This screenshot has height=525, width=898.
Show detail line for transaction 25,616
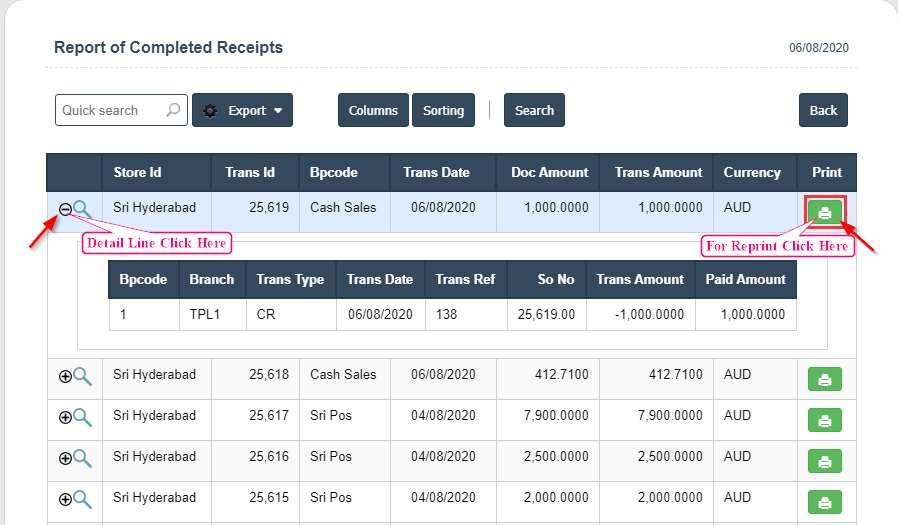click(x=66, y=458)
